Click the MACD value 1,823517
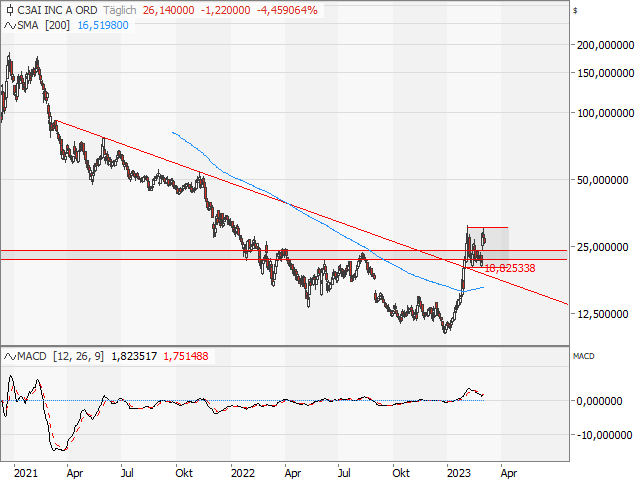640x480 pixels. click(134, 356)
